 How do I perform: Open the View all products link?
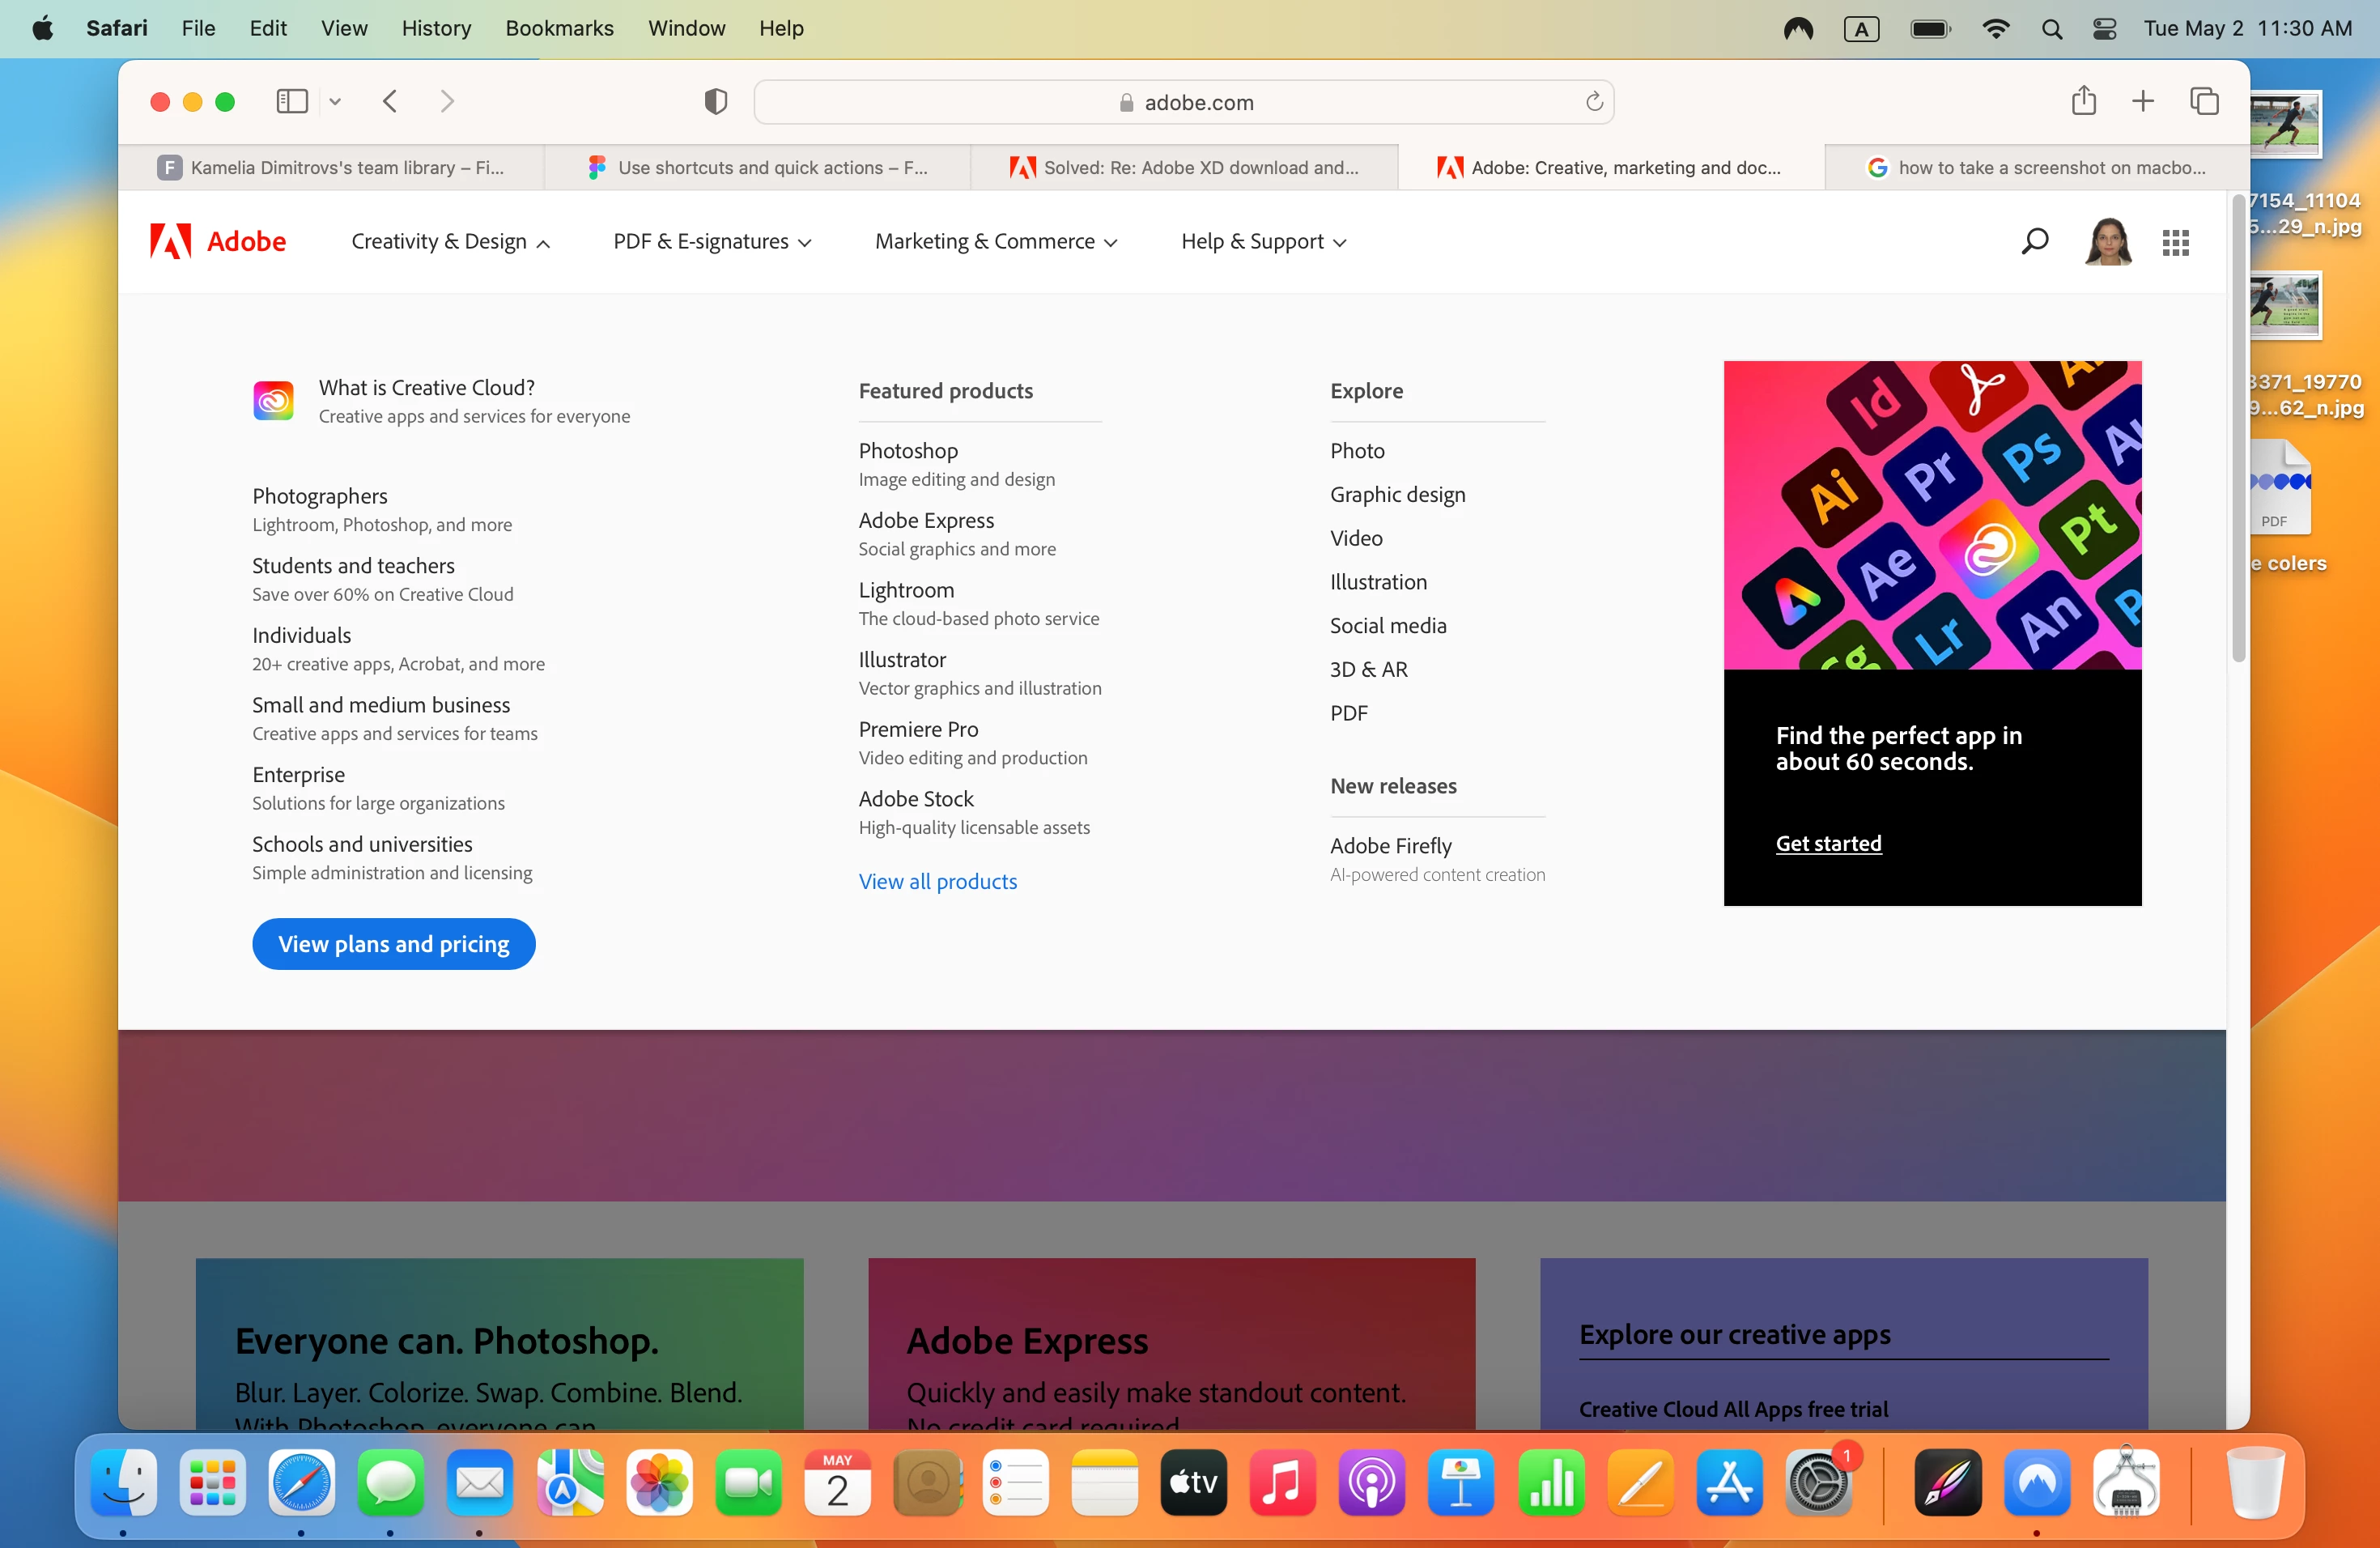pyautogui.click(x=937, y=881)
